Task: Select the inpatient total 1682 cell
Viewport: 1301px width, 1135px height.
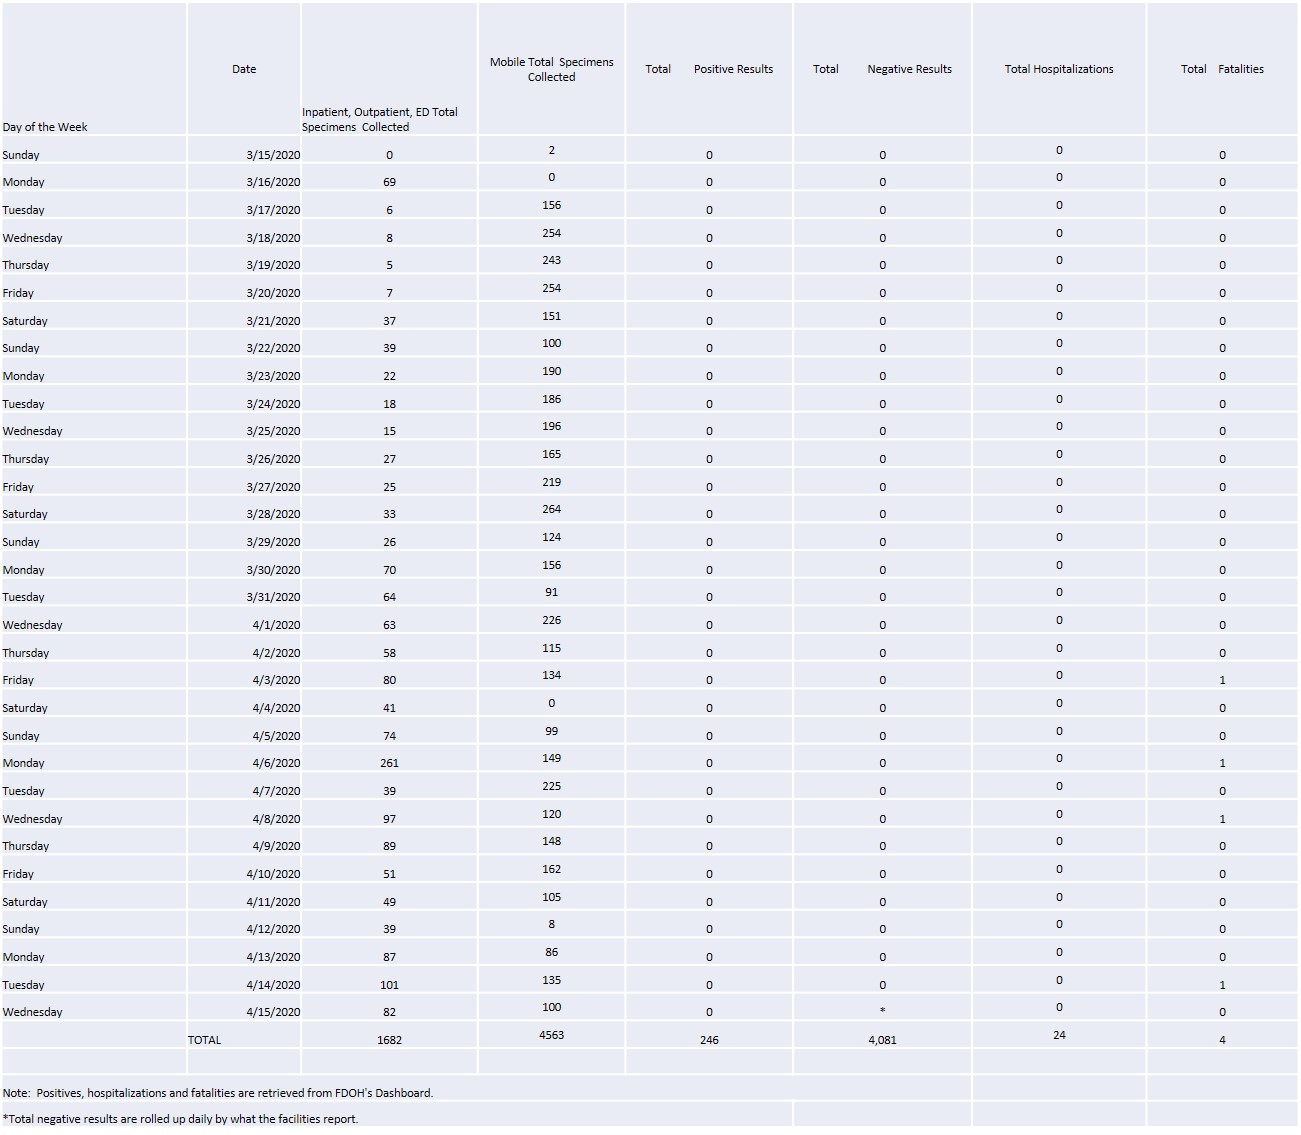Action: coord(389,1040)
